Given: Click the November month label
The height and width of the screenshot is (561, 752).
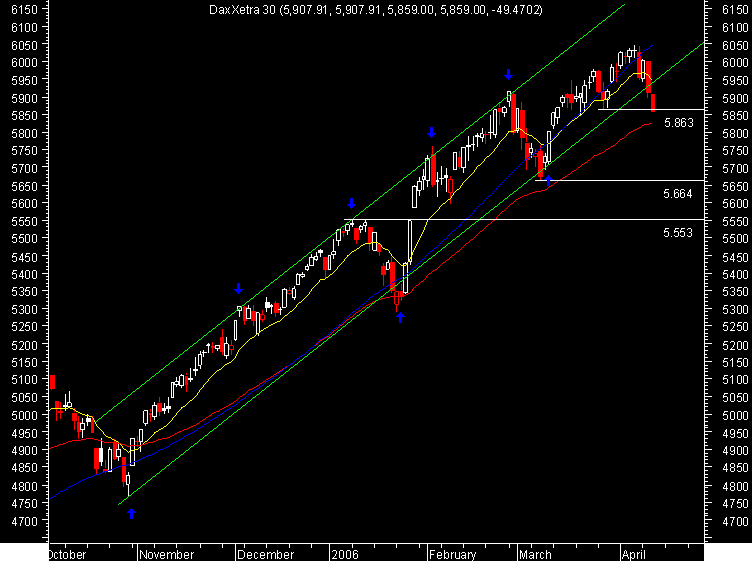Looking at the screenshot, I should (166, 554).
